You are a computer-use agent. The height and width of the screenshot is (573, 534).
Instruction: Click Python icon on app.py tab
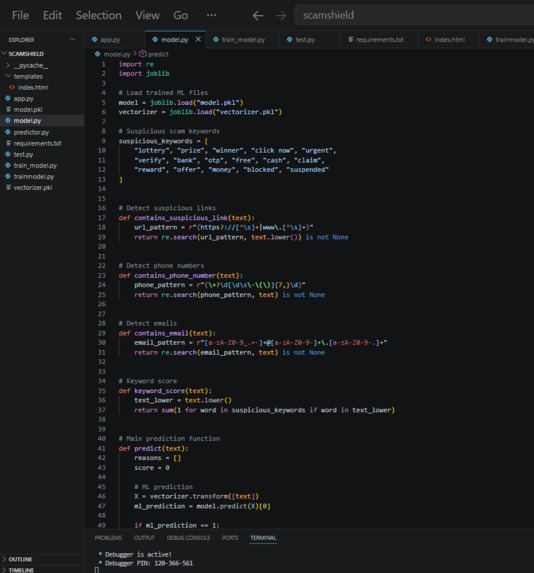(95, 39)
